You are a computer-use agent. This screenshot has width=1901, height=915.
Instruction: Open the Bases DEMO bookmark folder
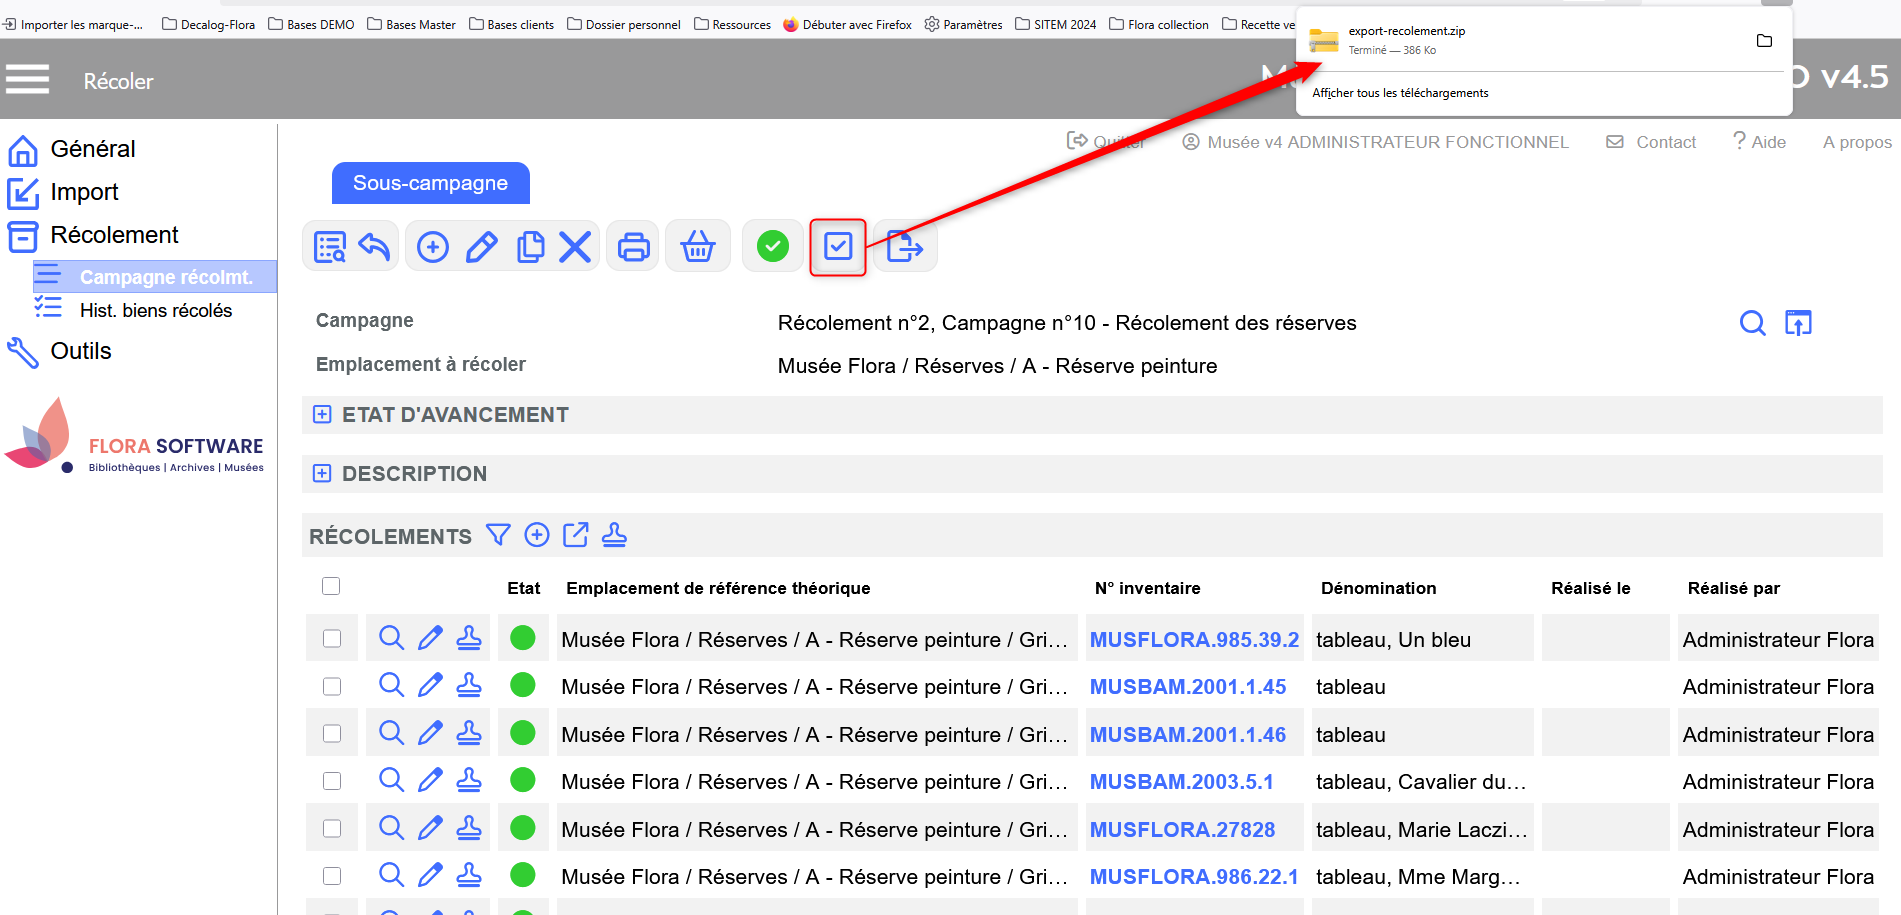pos(311,24)
